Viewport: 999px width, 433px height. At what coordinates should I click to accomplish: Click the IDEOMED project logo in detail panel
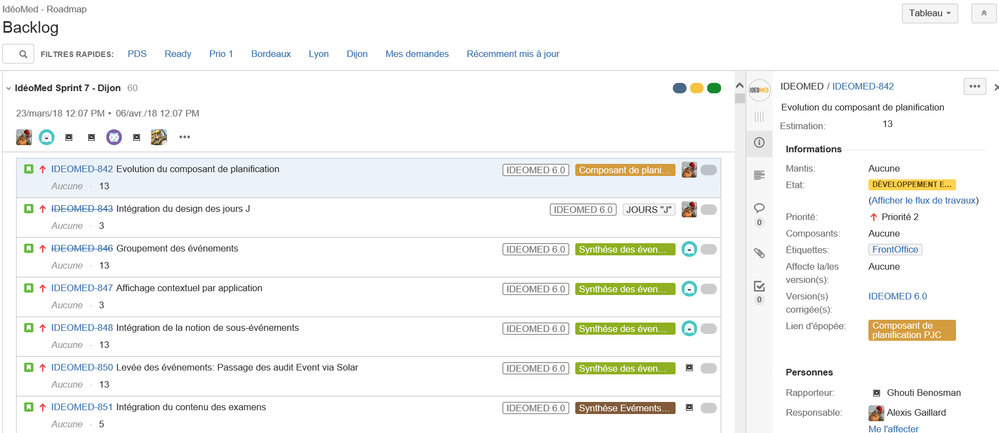(x=759, y=90)
